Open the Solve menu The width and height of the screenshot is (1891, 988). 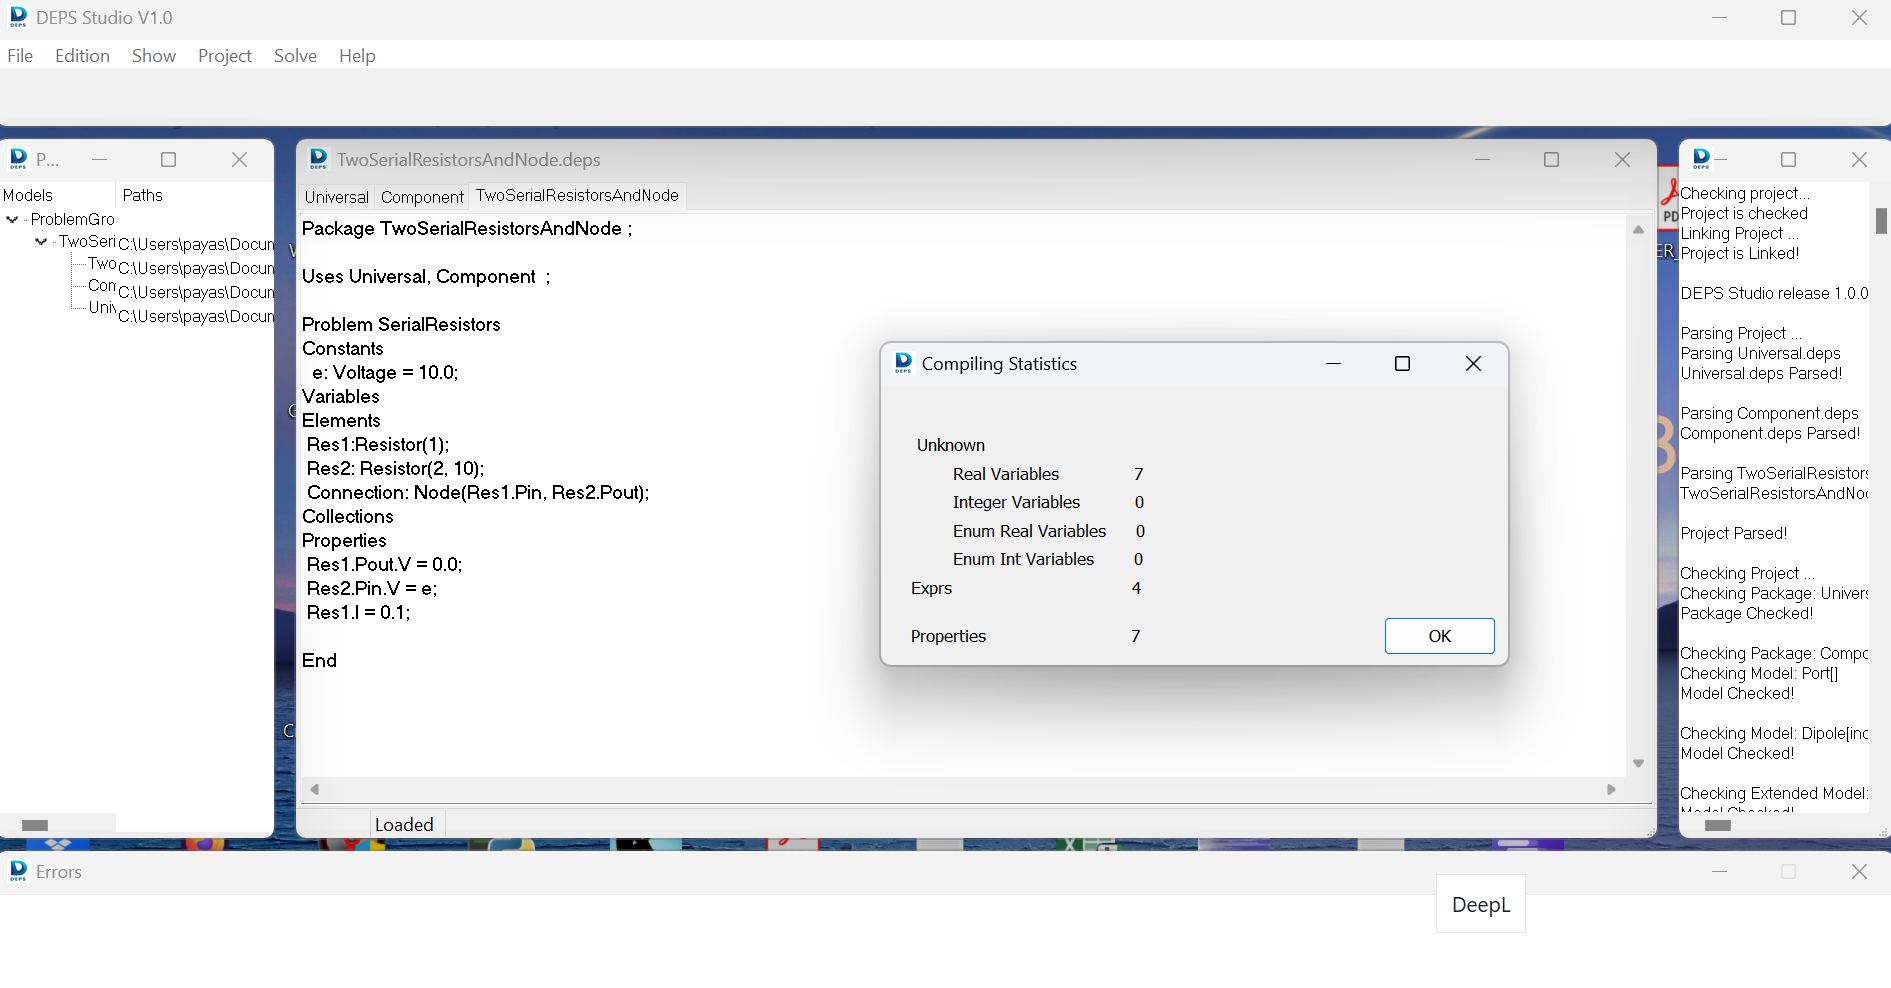(x=295, y=56)
